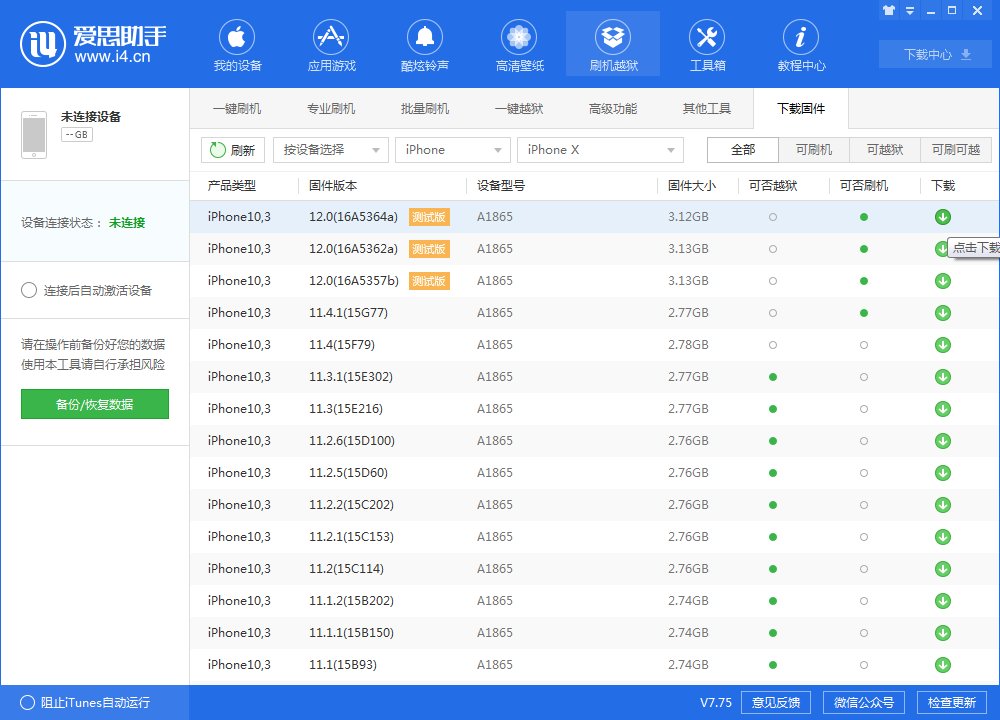Open the 酷炫铃声 ringtones section
1000x720 pixels.
click(x=424, y=43)
